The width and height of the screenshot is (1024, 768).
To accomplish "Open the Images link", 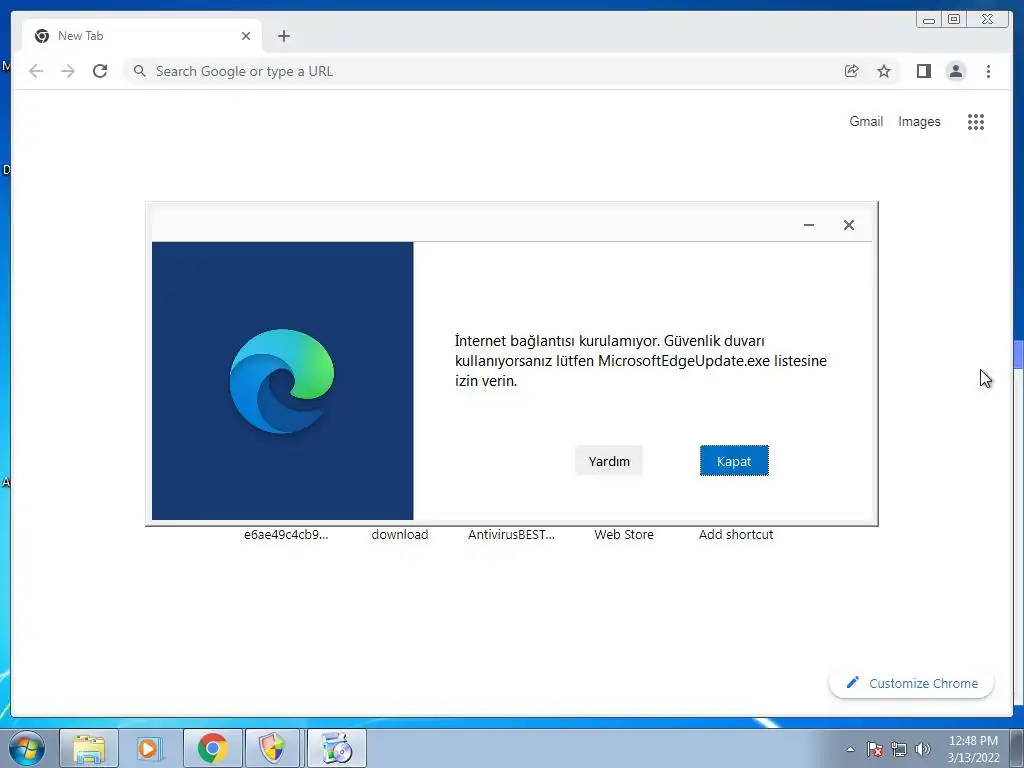I will pyautogui.click(x=919, y=121).
